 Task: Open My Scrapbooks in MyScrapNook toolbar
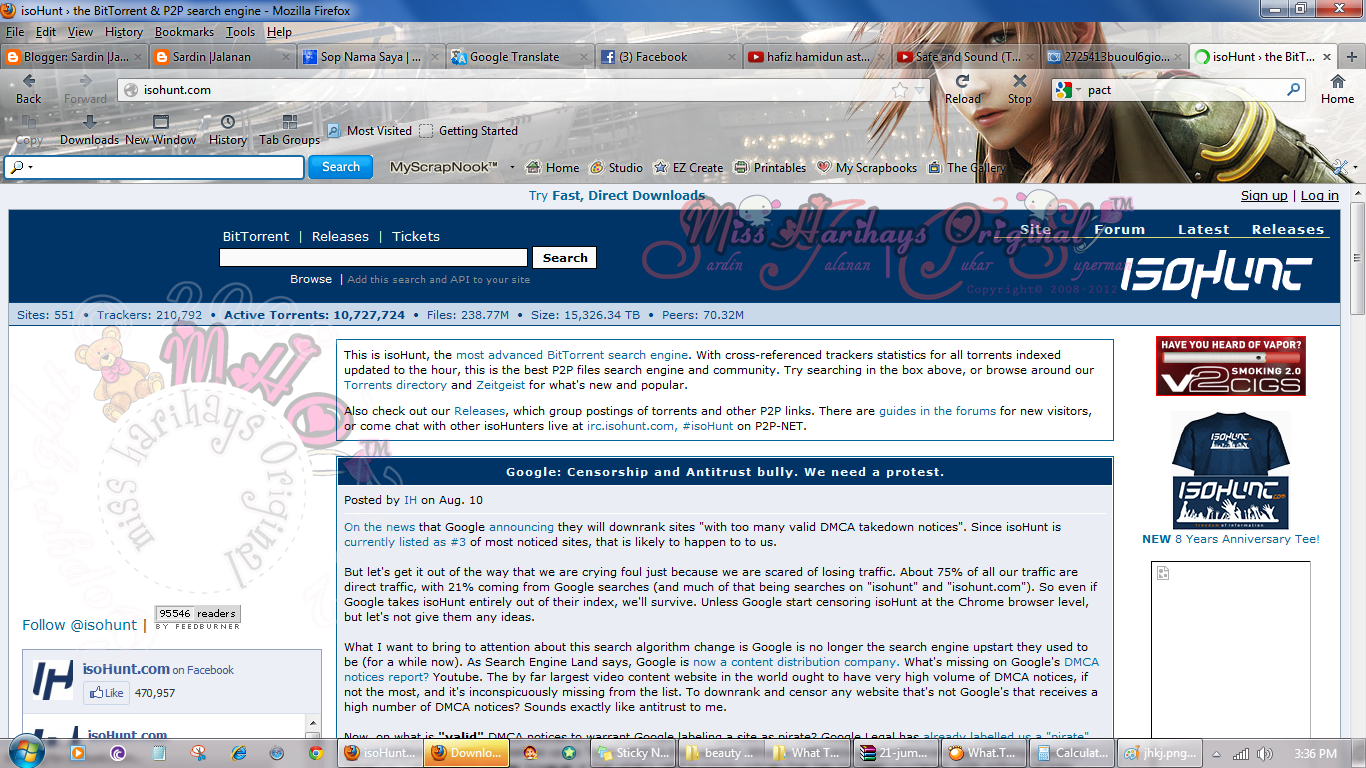coord(867,168)
